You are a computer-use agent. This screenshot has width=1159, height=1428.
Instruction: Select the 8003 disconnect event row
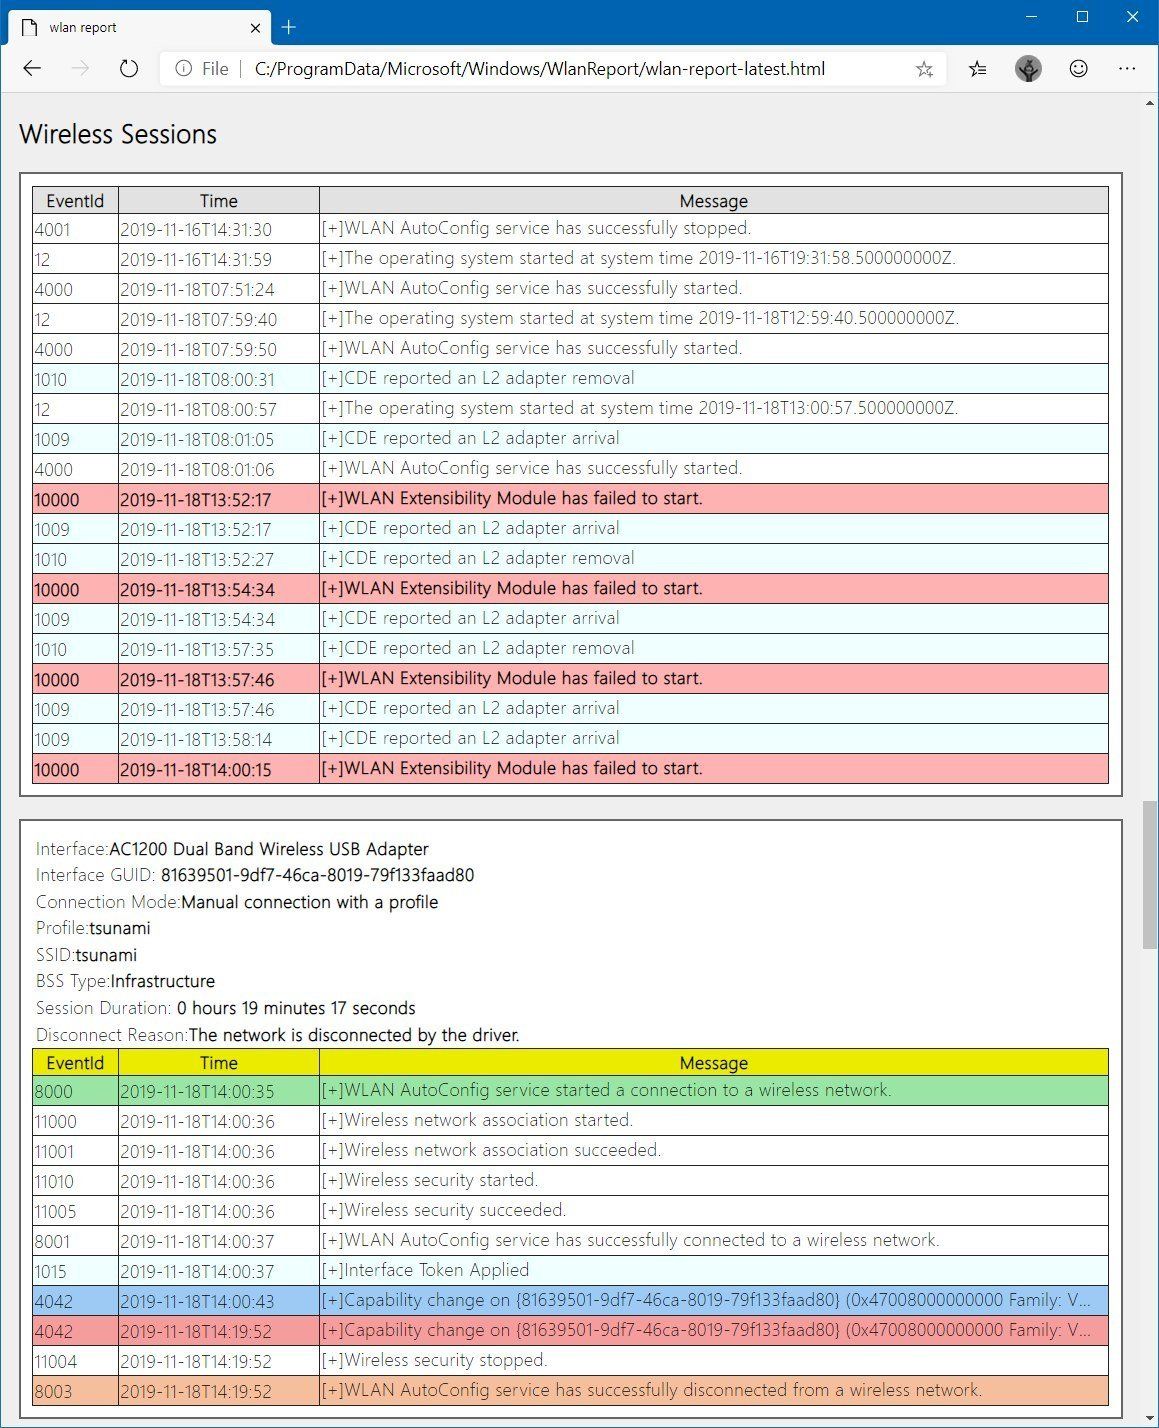[570, 1390]
